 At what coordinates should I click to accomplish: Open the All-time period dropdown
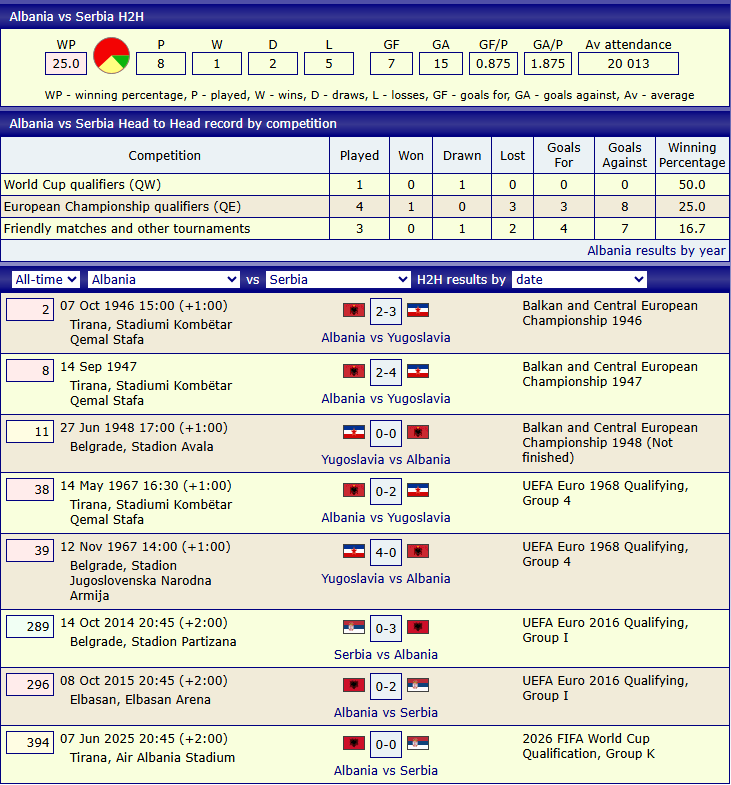click(x=46, y=280)
